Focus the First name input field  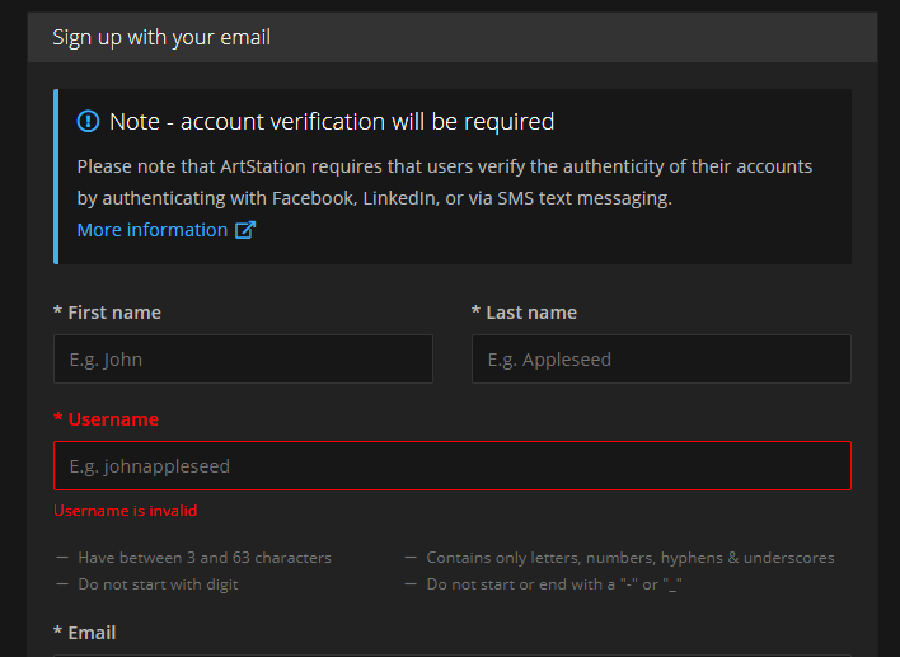[x=243, y=359]
